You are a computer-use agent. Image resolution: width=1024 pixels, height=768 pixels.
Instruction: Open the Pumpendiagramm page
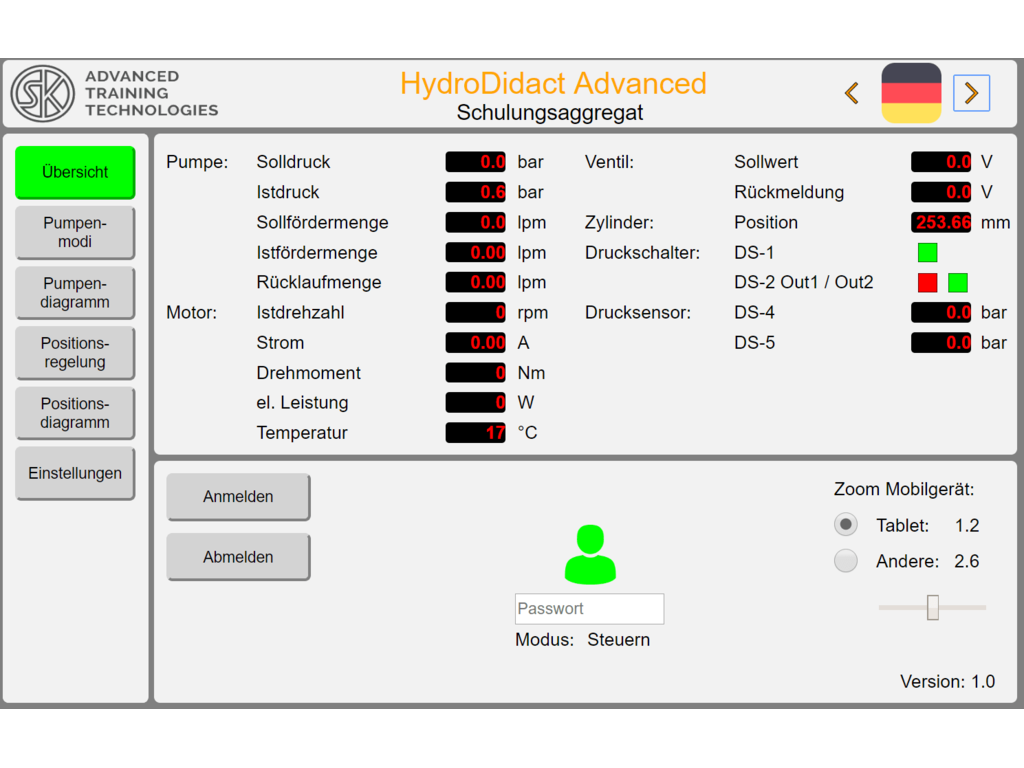click(75, 293)
